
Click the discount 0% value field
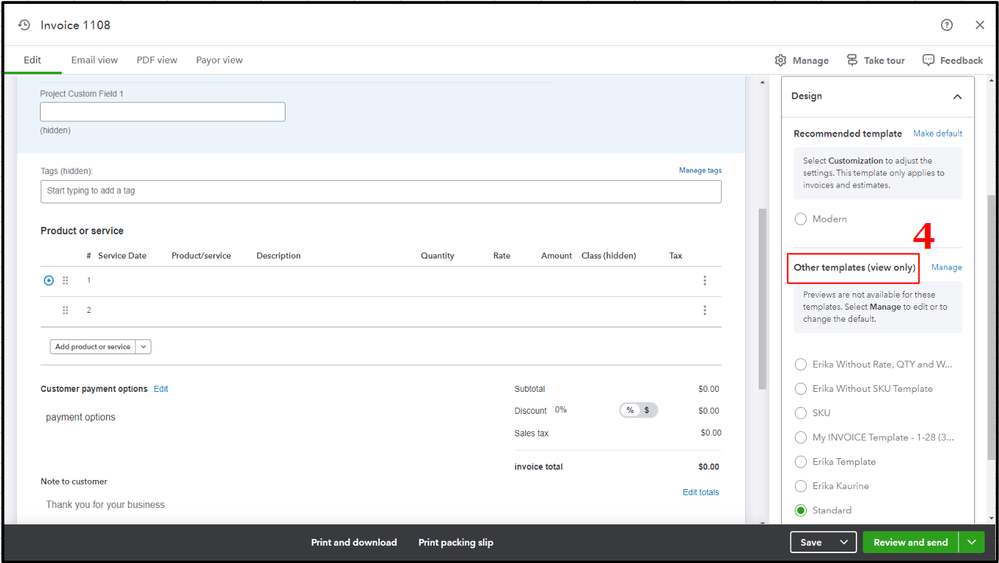click(561, 410)
